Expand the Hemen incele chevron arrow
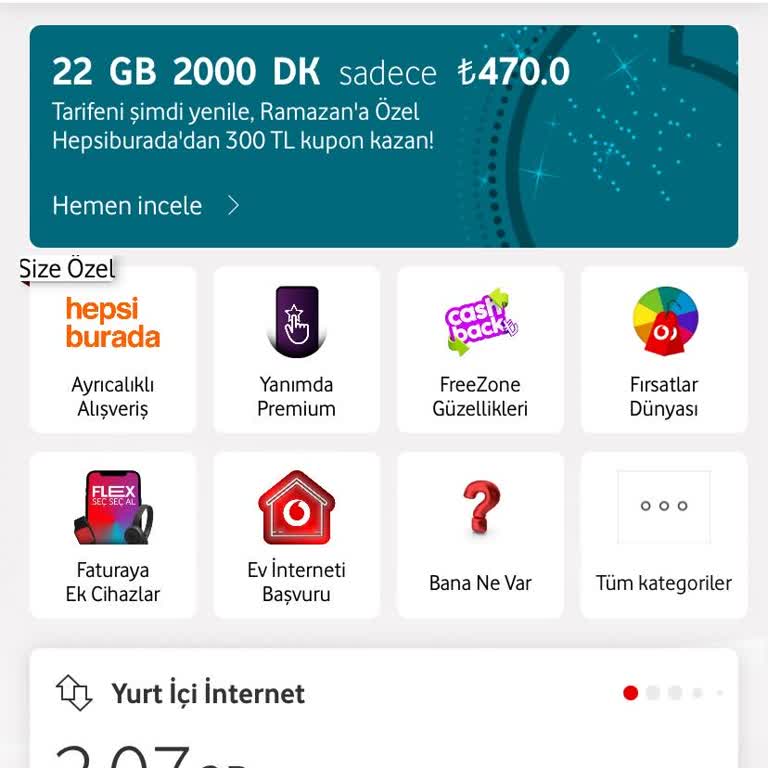The image size is (768, 768). coord(233,206)
